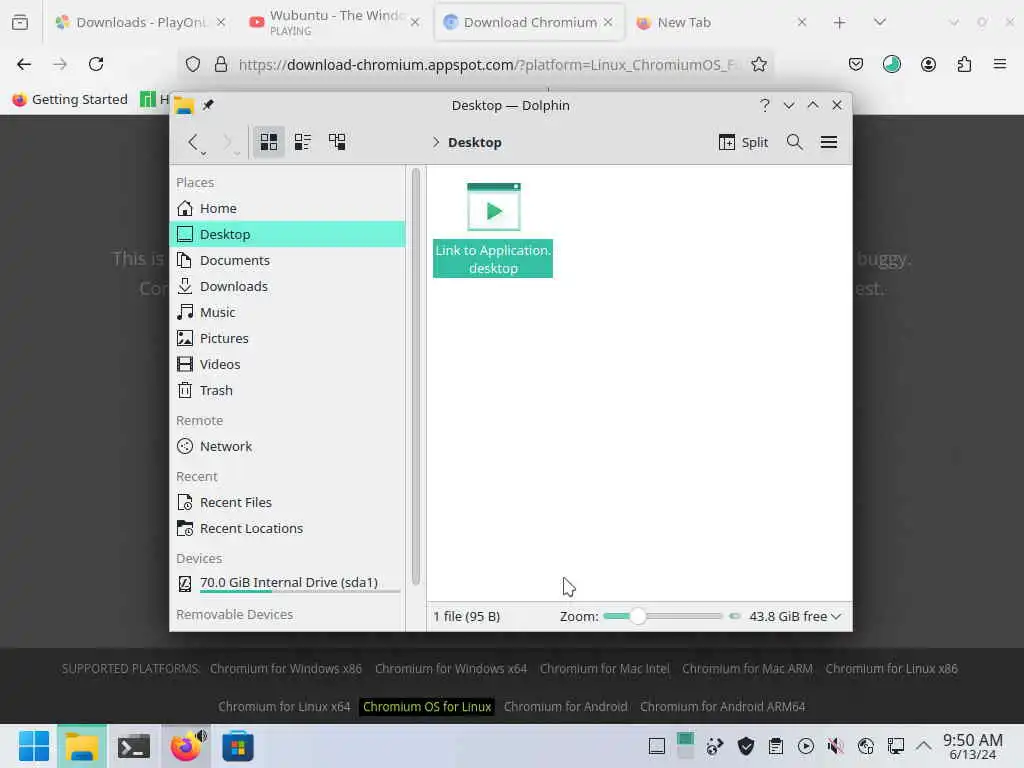1024x768 pixels.
Task: Open Chromium for Windows x86 link
Action: click(286, 669)
